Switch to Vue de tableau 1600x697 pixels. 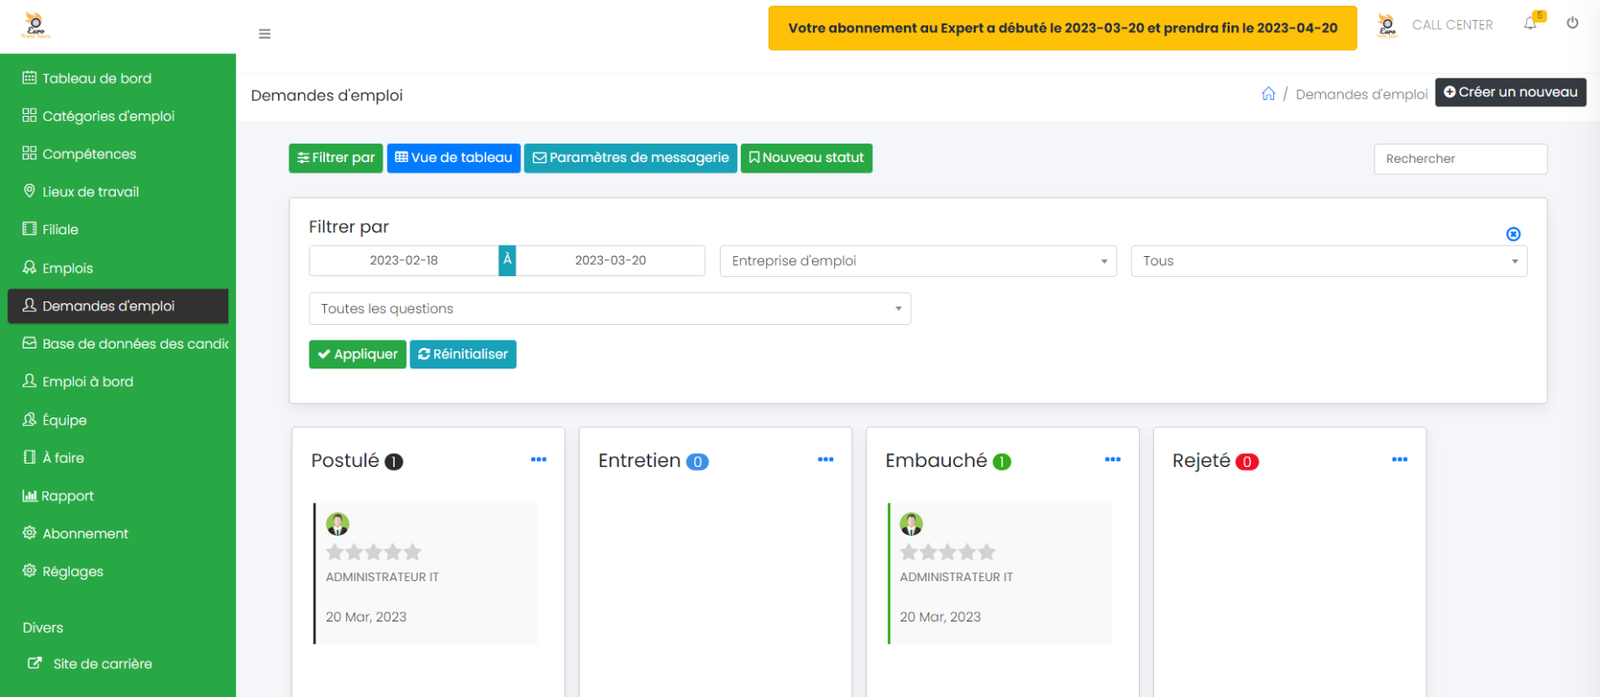[453, 158]
